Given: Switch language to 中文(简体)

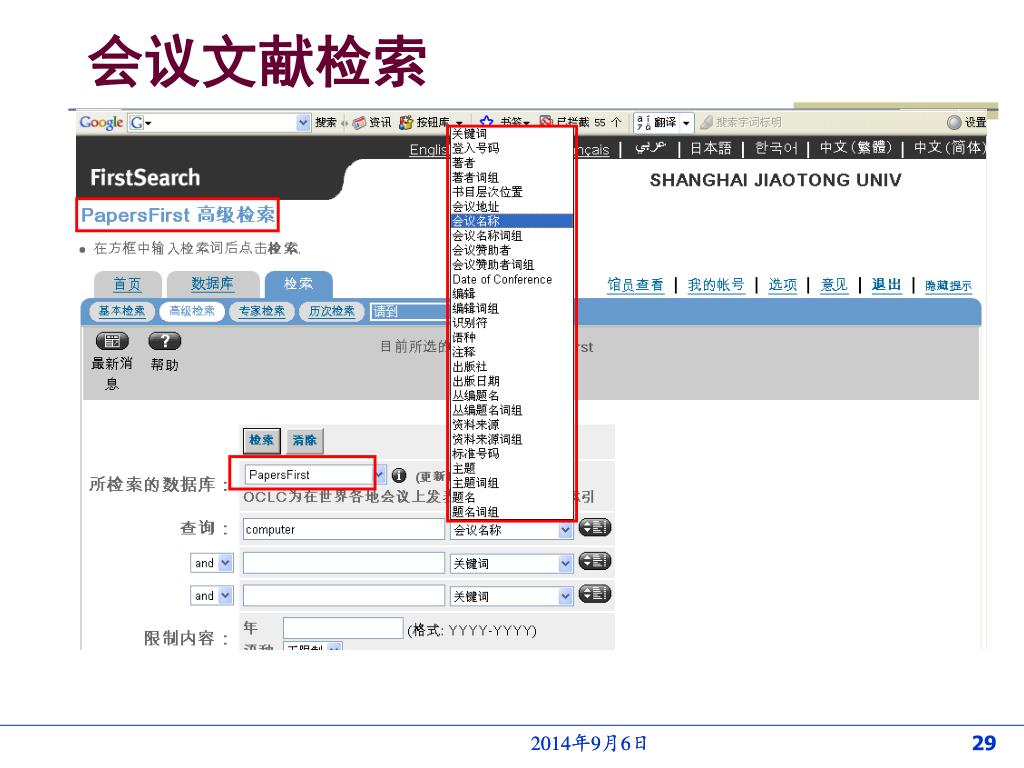Looking at the screenshot, I should coord(950,148).
